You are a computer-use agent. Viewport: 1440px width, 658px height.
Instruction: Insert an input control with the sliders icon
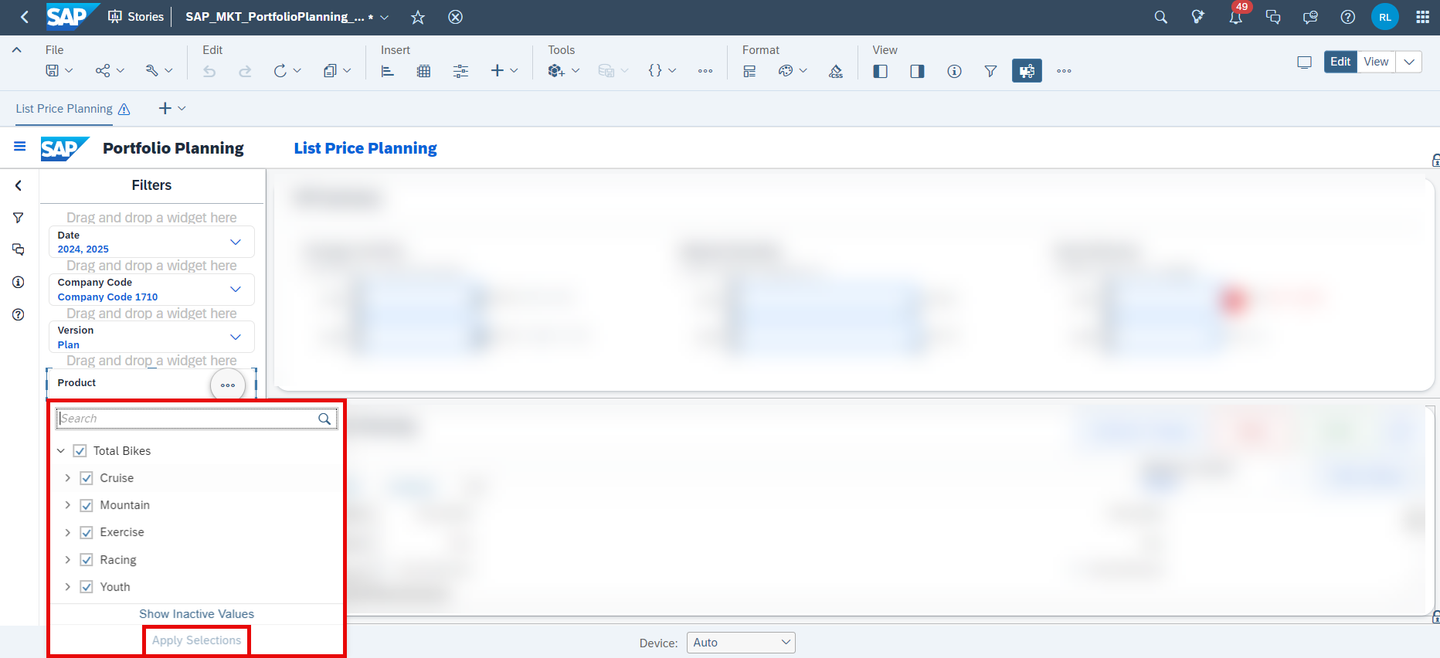click(461, 71)
